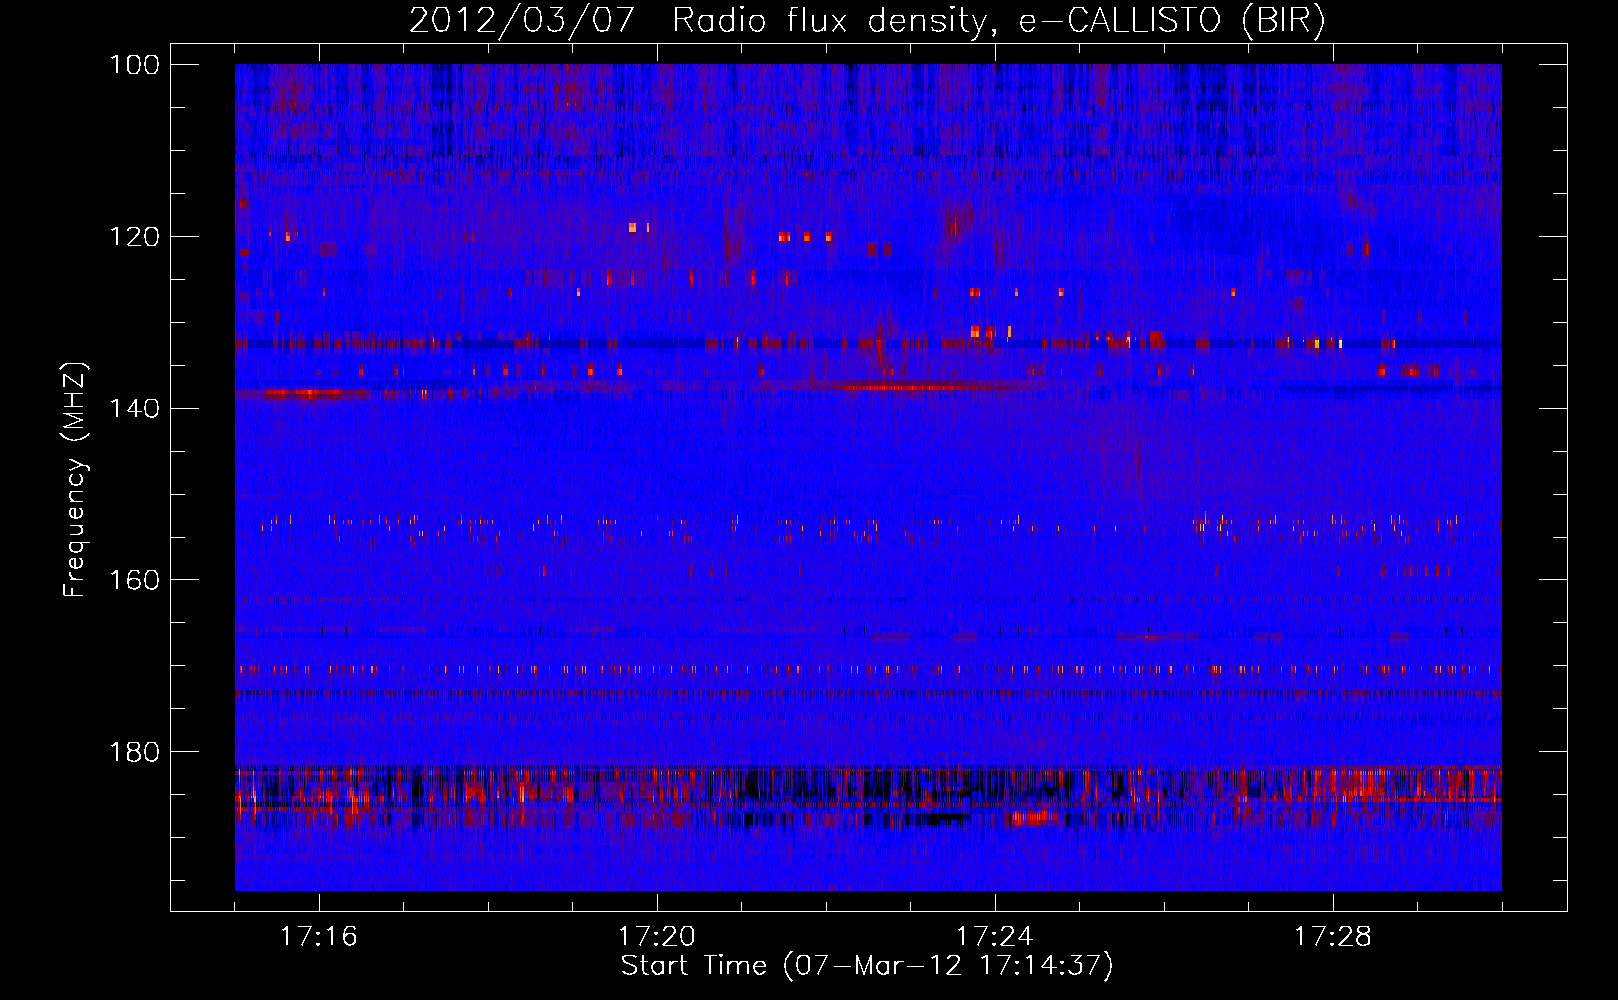1618x1000 pixels.
Task: Click the 100 frequency tick label
Action: pyautogui.click(x=134, y=65)
